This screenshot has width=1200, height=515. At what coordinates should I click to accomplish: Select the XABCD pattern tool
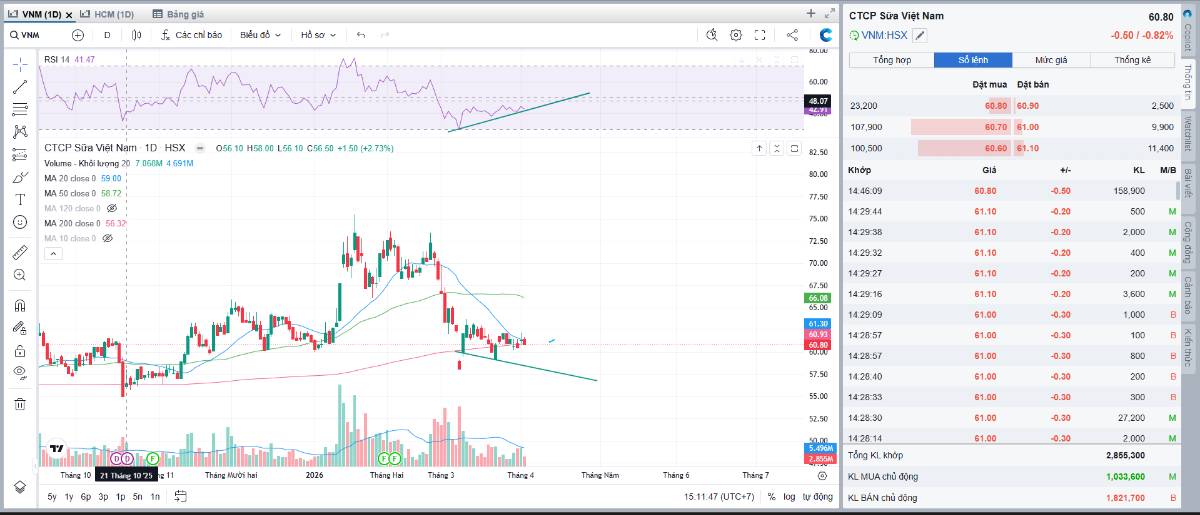click(20, 131)
